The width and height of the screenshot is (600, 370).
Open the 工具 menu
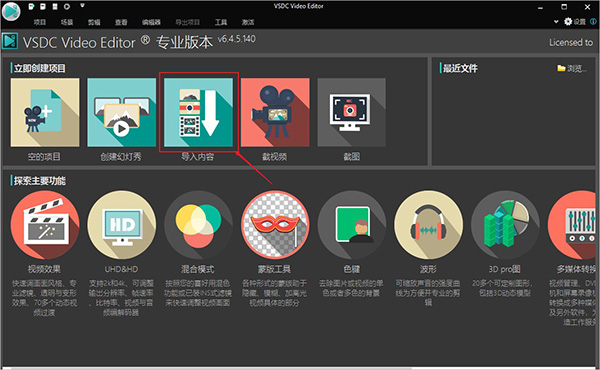221,22
